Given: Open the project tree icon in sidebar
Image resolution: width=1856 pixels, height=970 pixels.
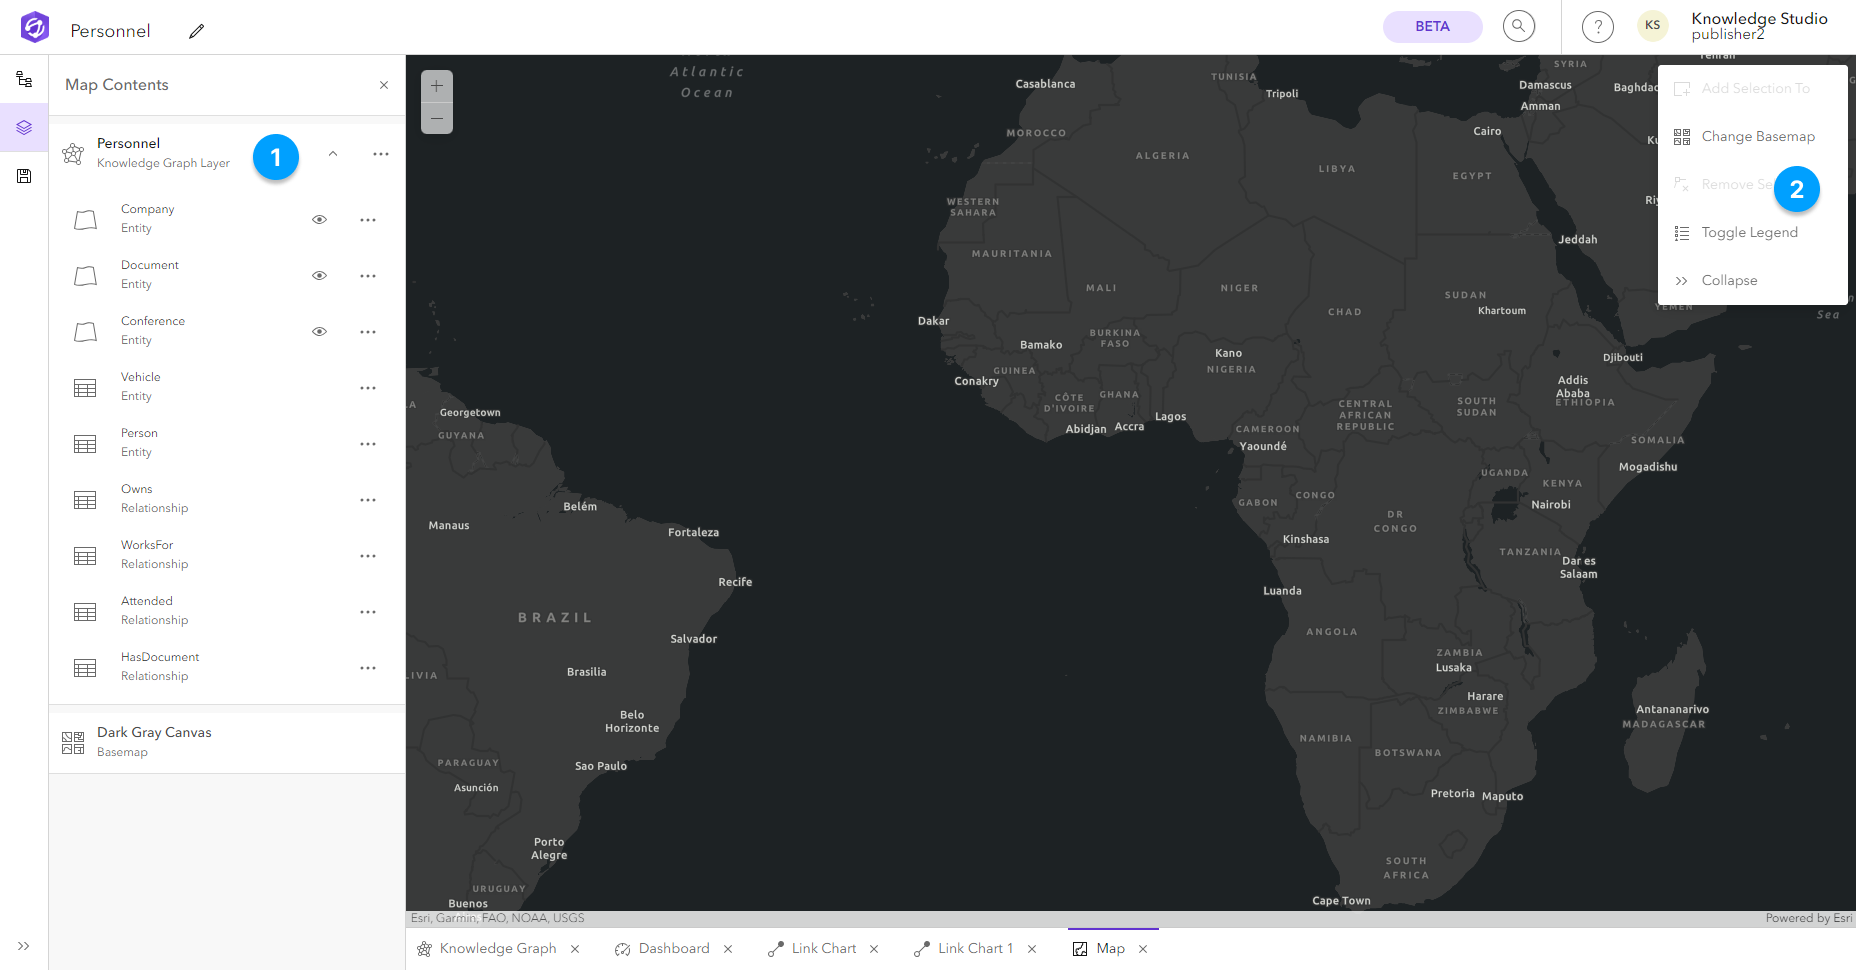Looking at the screenshot, I should [24, 79].
